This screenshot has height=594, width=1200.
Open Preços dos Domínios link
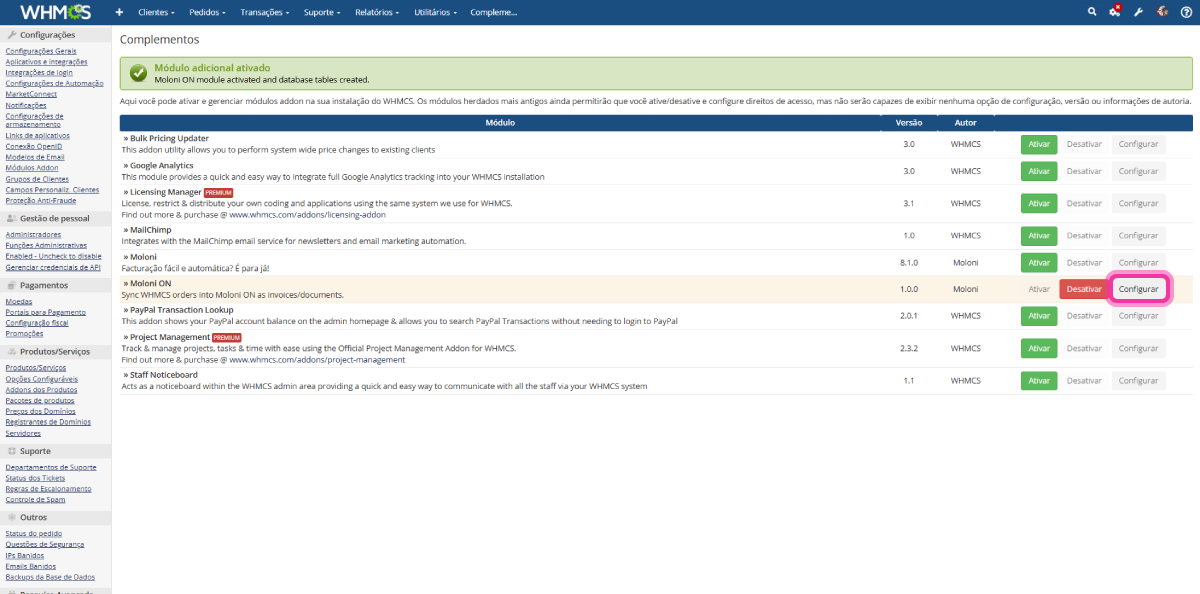[x=40, y=412]
